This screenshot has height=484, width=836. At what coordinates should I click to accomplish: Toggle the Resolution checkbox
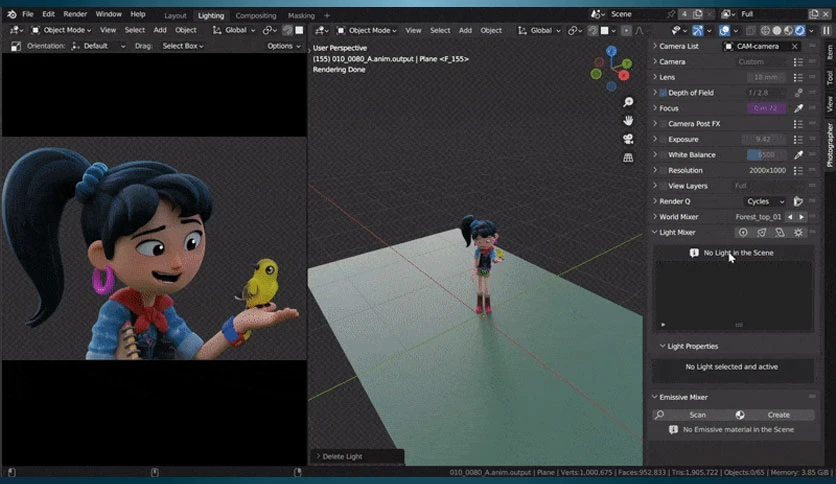(x=663, y=171)
